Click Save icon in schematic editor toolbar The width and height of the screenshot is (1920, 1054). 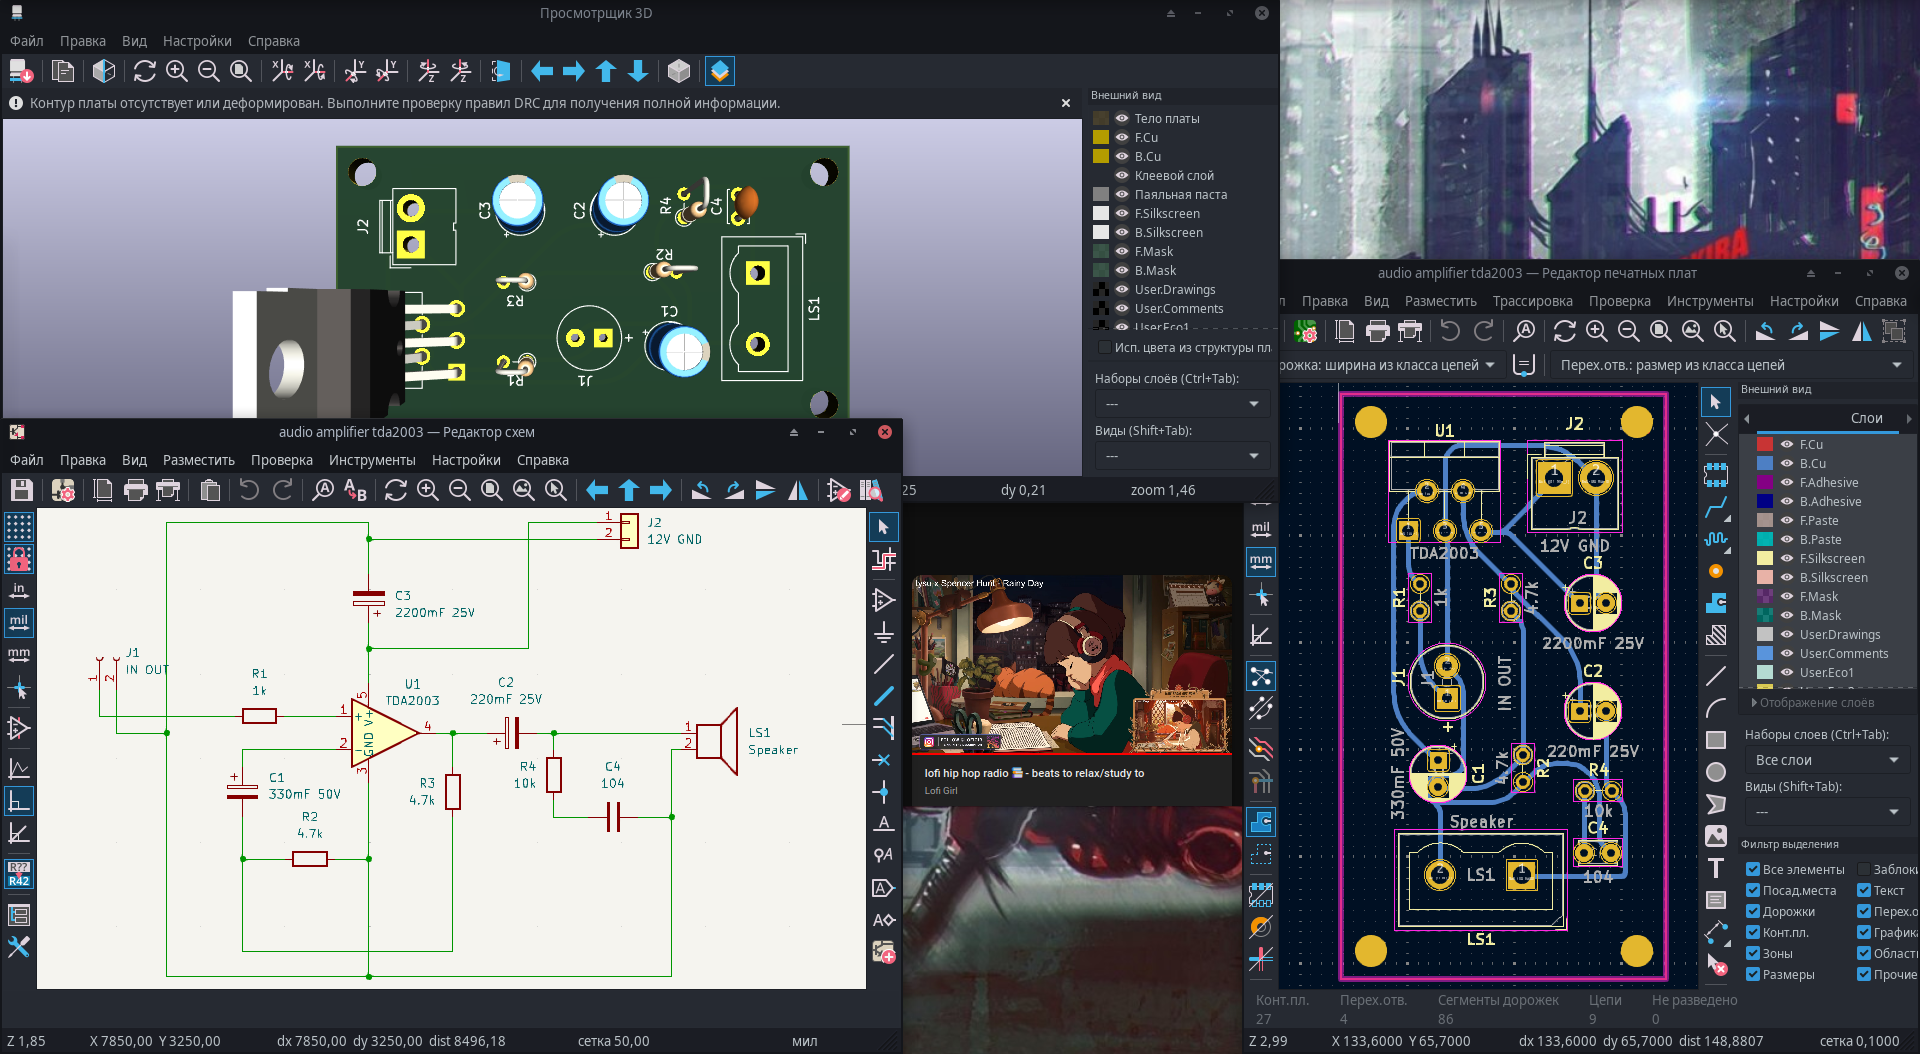point(21,490)
